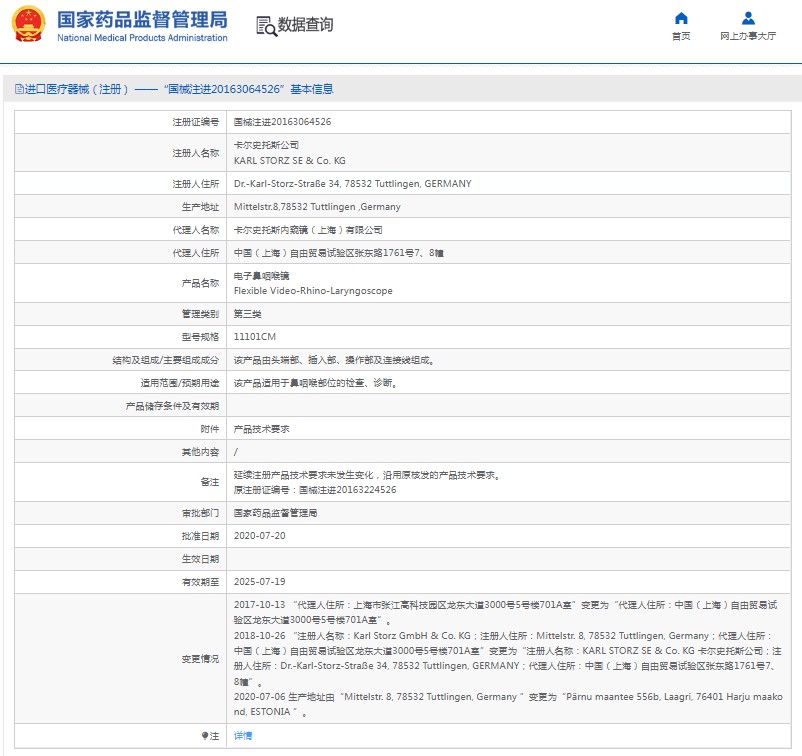The height and width of the screenshot is (756, 802).
Task: Click expiry date 2025-07-19
Action: point(259,581)
